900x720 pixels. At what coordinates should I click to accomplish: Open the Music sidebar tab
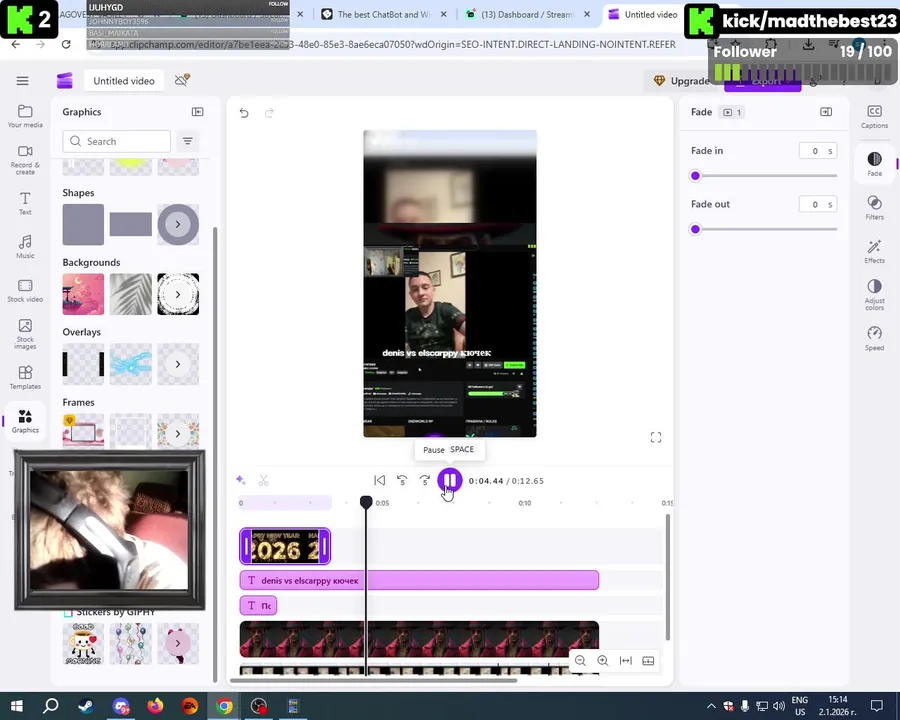(25, 247)
